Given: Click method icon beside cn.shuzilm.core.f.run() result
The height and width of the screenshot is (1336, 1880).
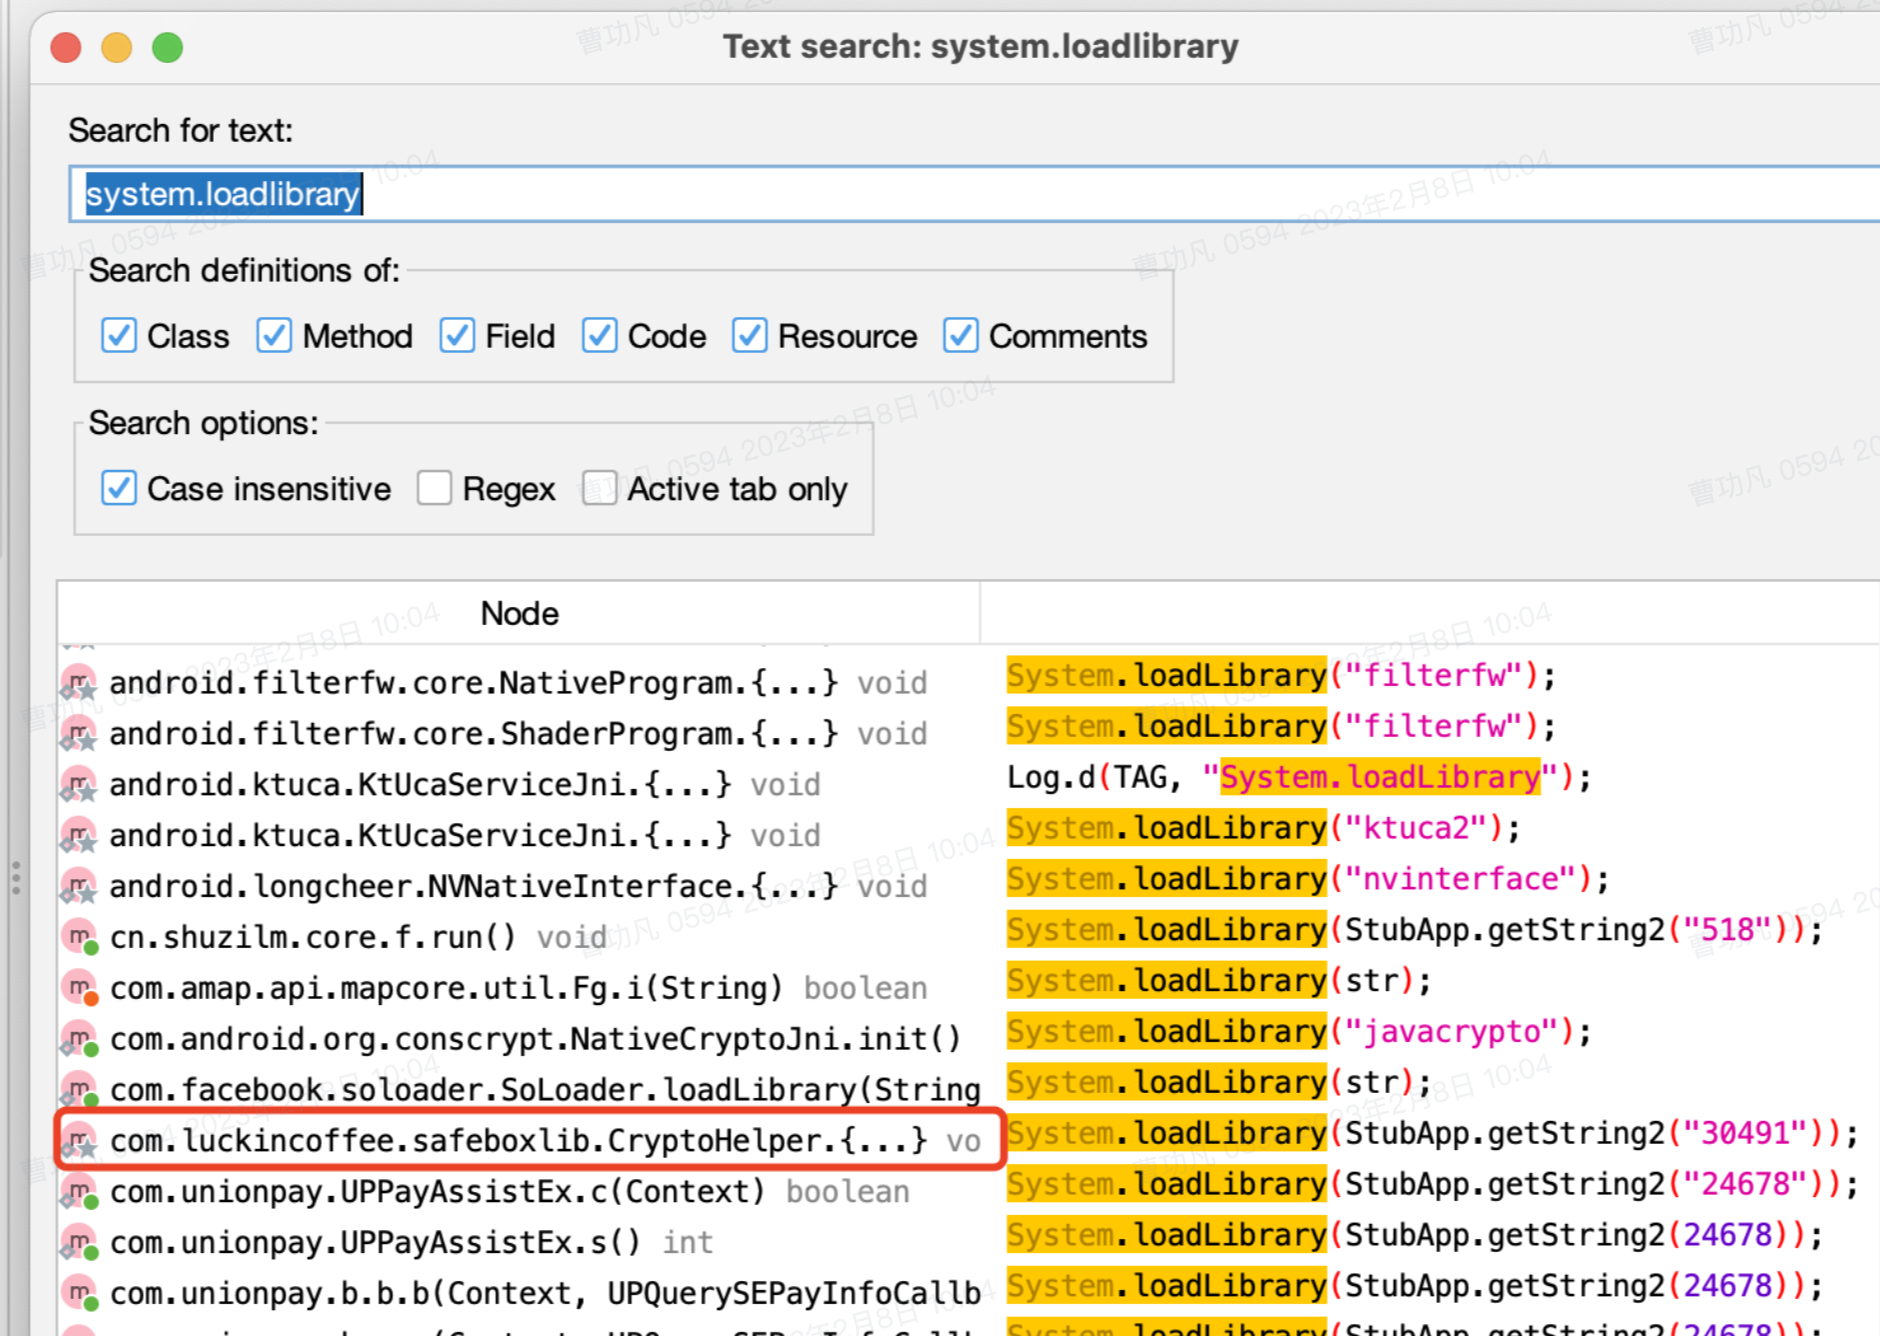Looking at the screenshot, I should (x=79, y=937).
